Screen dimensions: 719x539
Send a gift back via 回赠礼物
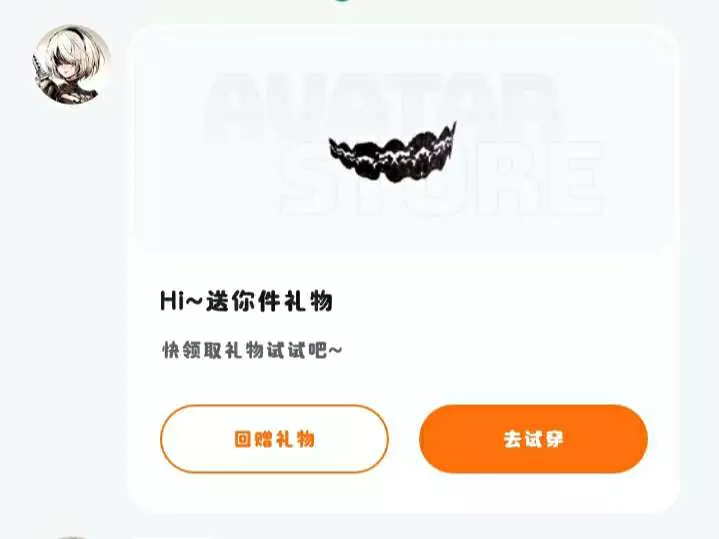click(274, 439)
